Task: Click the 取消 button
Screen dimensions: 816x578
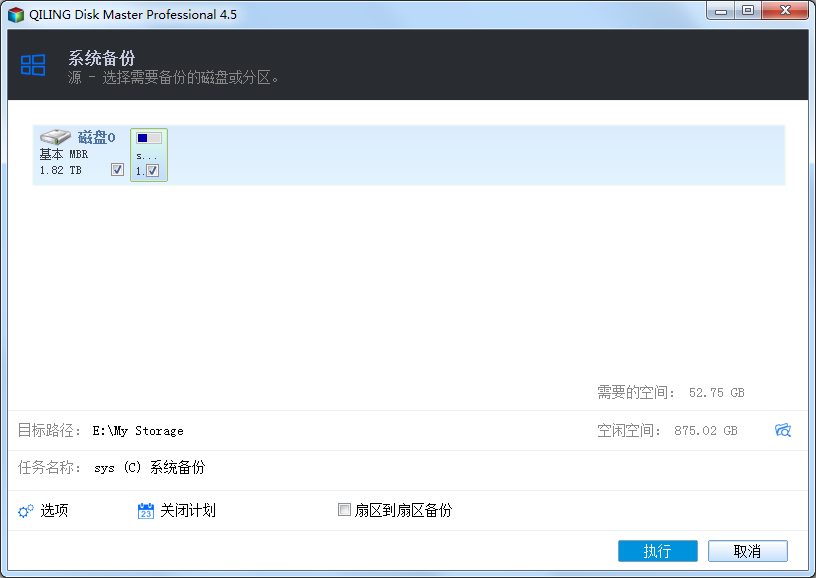Action: coord(747,550)
